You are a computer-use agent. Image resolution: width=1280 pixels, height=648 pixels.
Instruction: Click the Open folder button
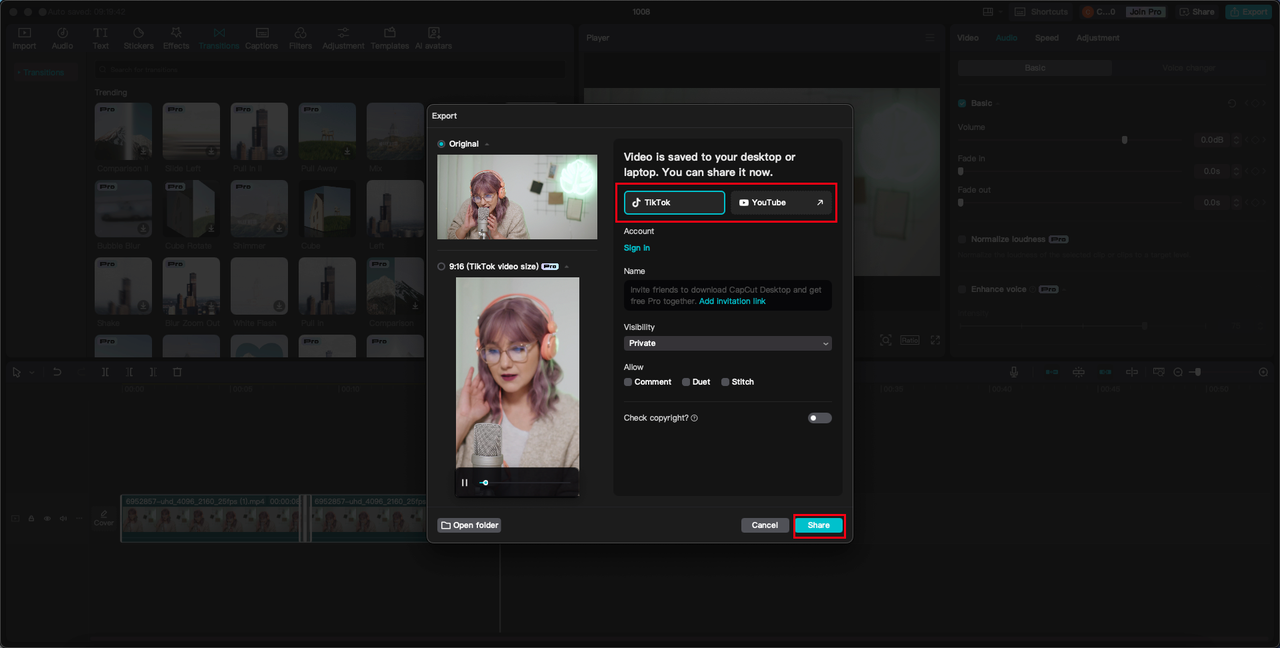click(x=469, y=525)
